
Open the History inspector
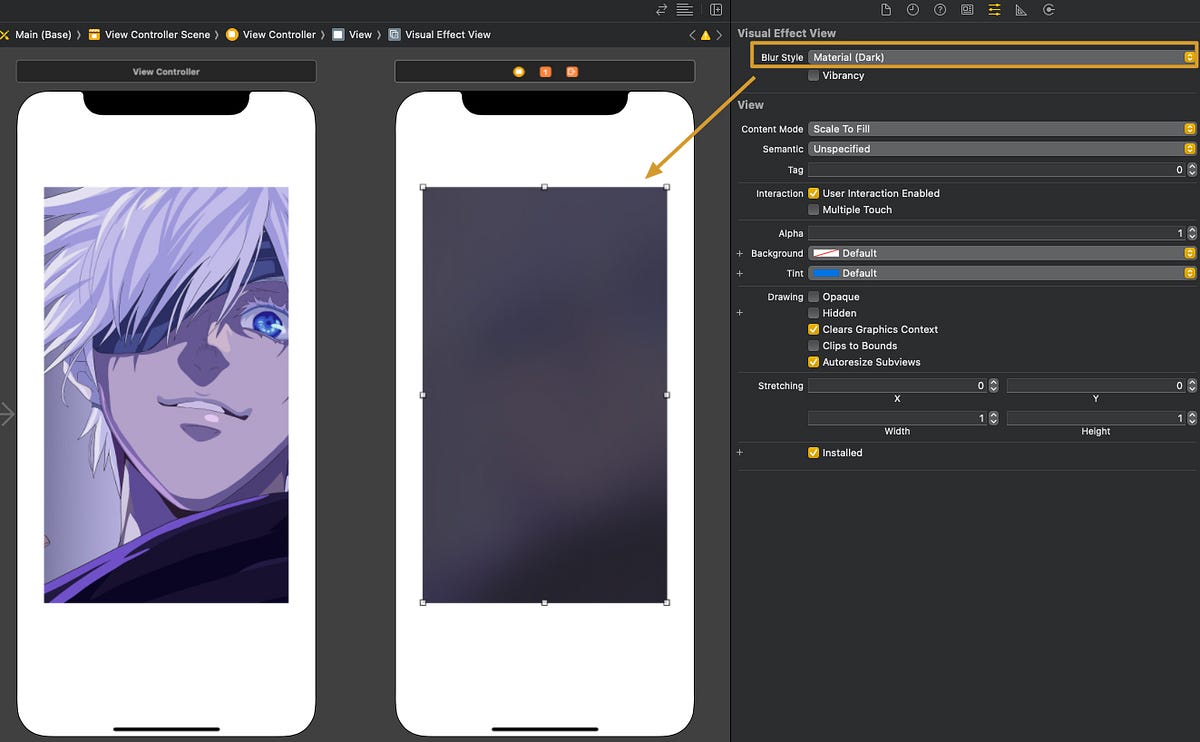click(x=913, y=10)
